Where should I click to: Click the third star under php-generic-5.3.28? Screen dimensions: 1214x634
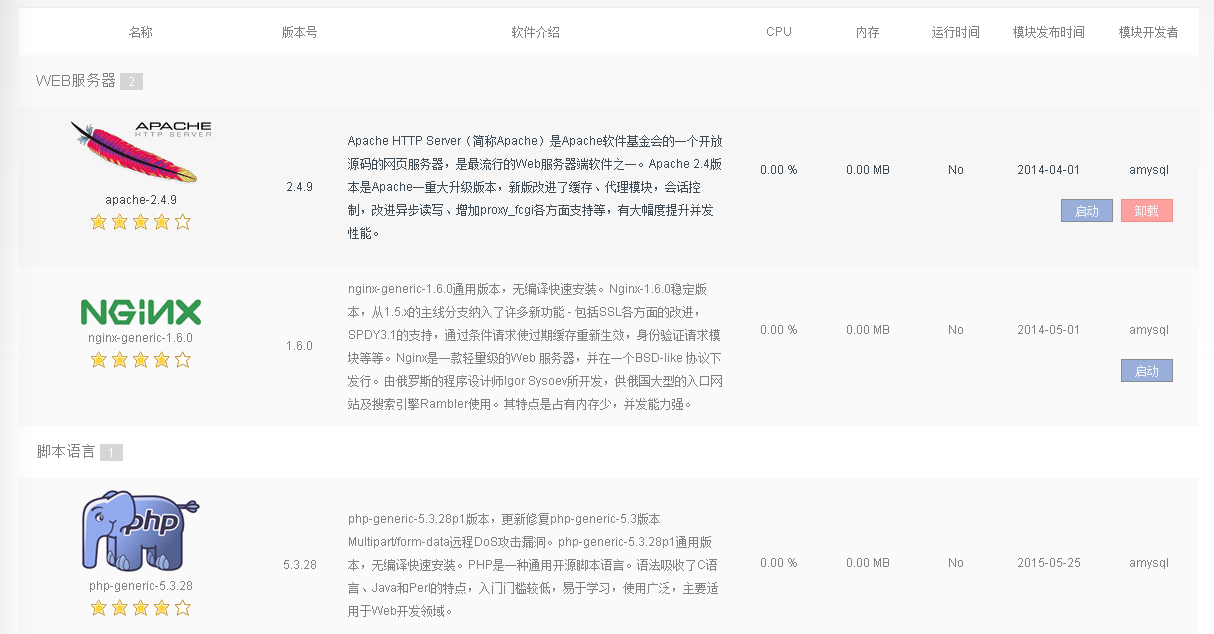click(140, 608)
